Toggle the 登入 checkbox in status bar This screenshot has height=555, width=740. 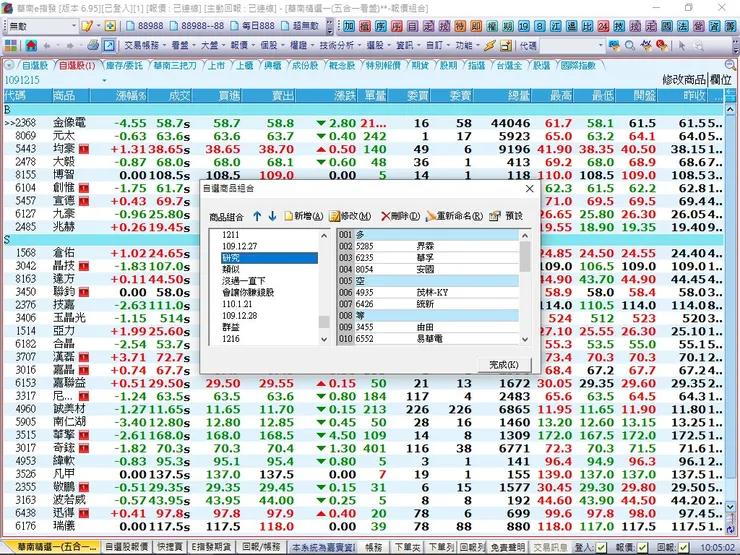[x=601, y=547]
